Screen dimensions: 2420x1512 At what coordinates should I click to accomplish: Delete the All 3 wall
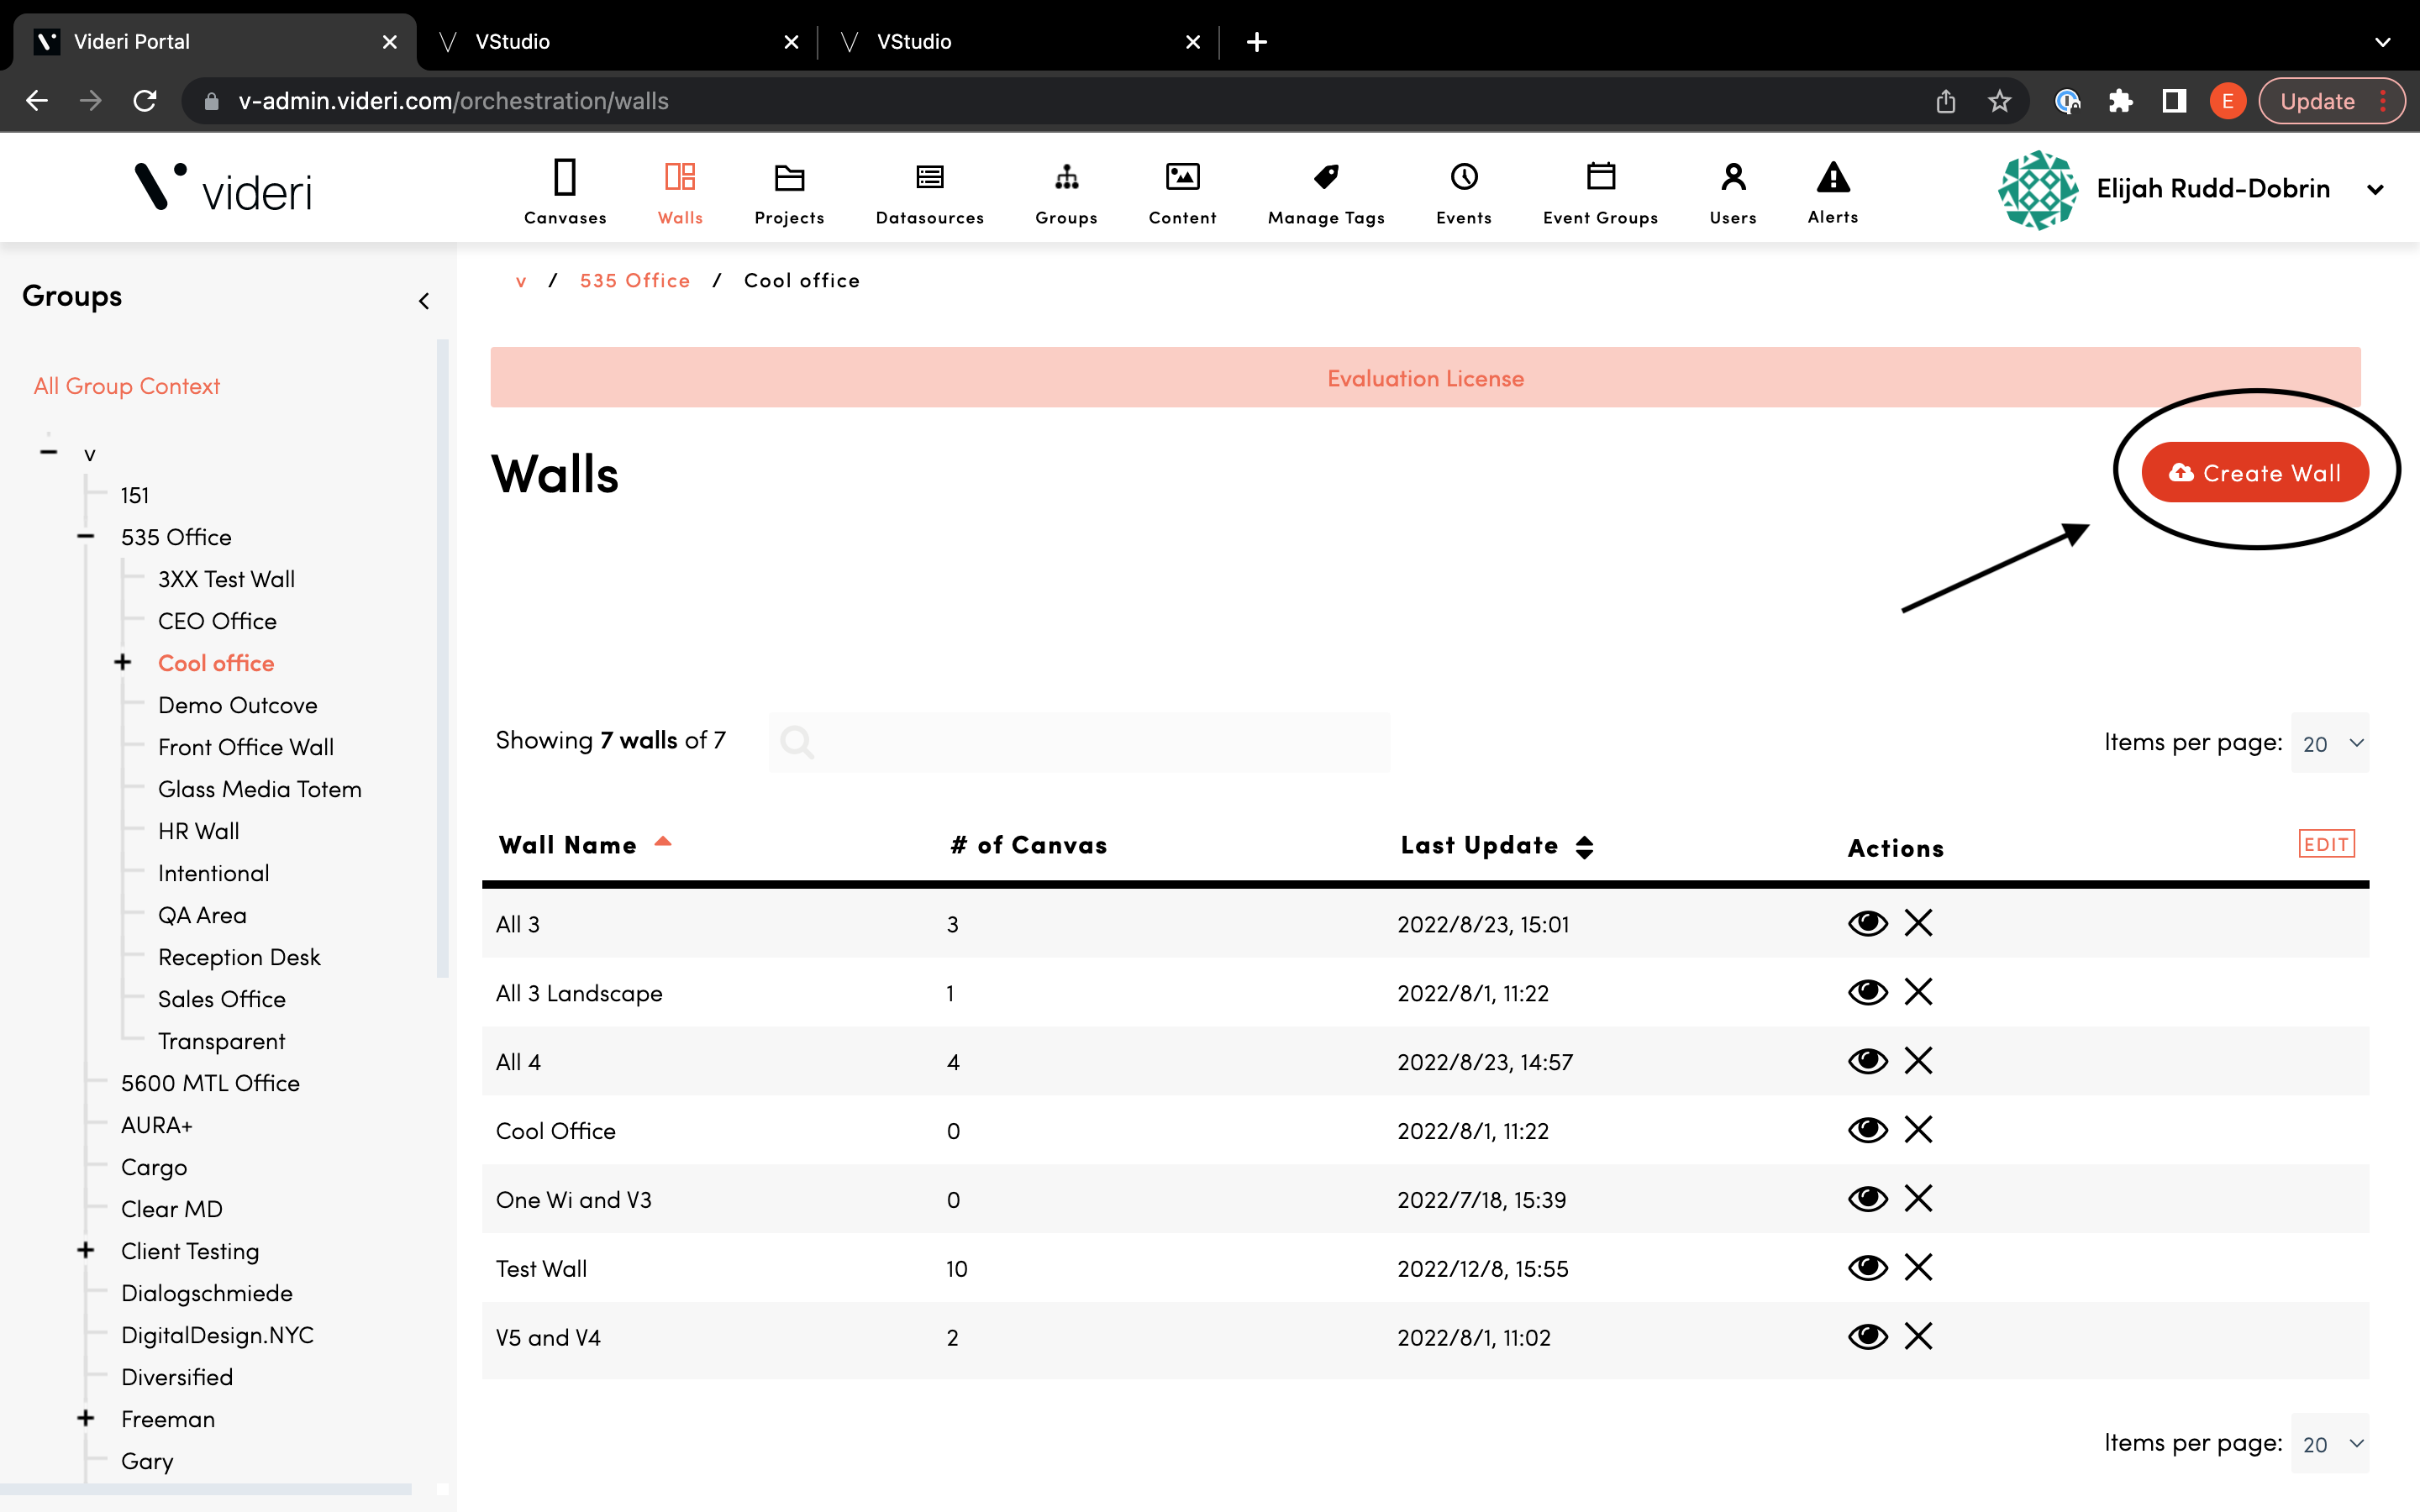click(1918, 922)
